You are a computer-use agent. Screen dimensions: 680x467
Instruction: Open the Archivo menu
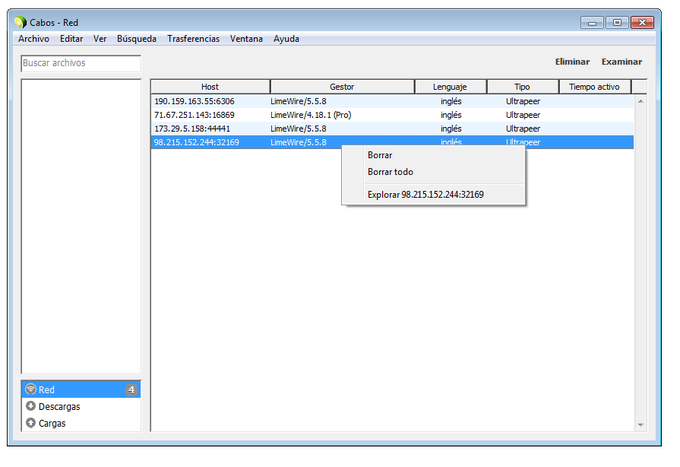click(x=34, y=39)
